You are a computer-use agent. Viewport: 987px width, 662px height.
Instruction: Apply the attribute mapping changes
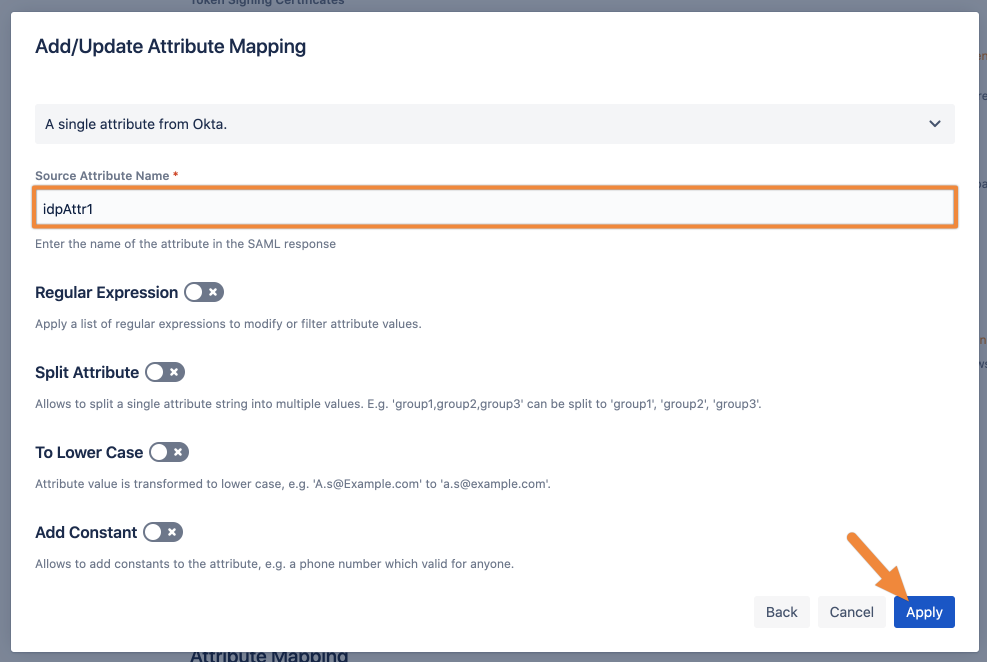click(924, 612)
